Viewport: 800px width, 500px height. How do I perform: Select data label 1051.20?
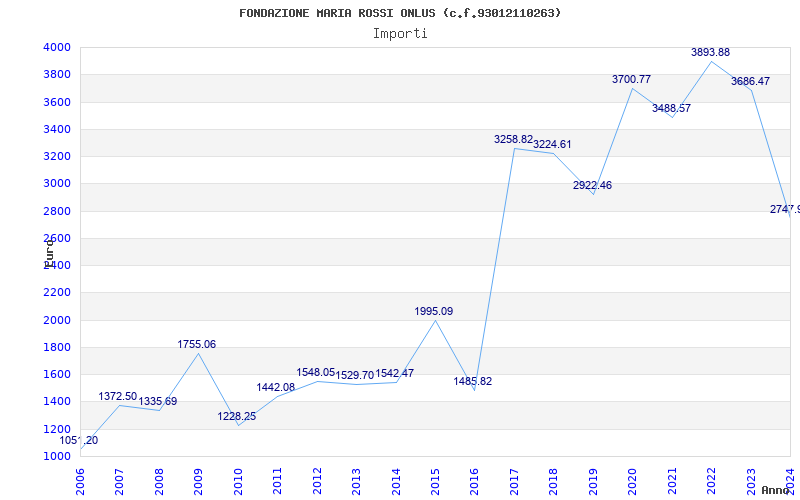point(79,441)
